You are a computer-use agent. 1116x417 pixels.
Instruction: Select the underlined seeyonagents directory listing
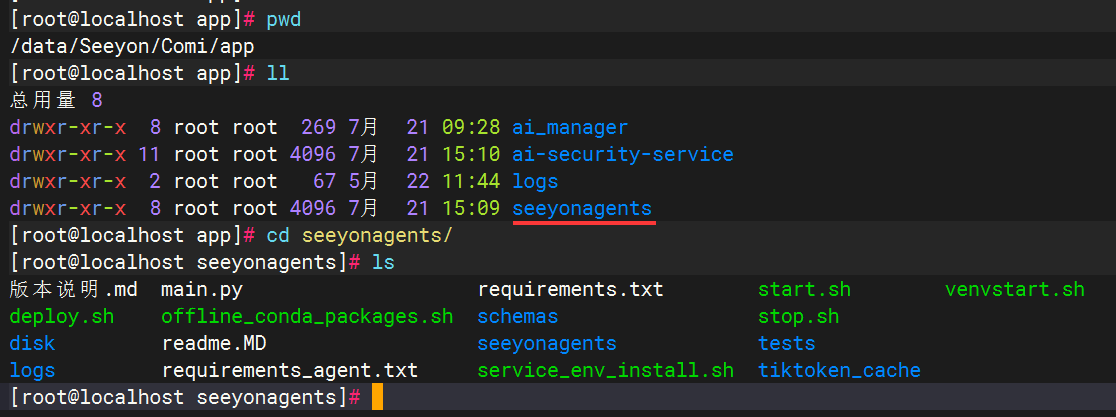coord(582,209)
